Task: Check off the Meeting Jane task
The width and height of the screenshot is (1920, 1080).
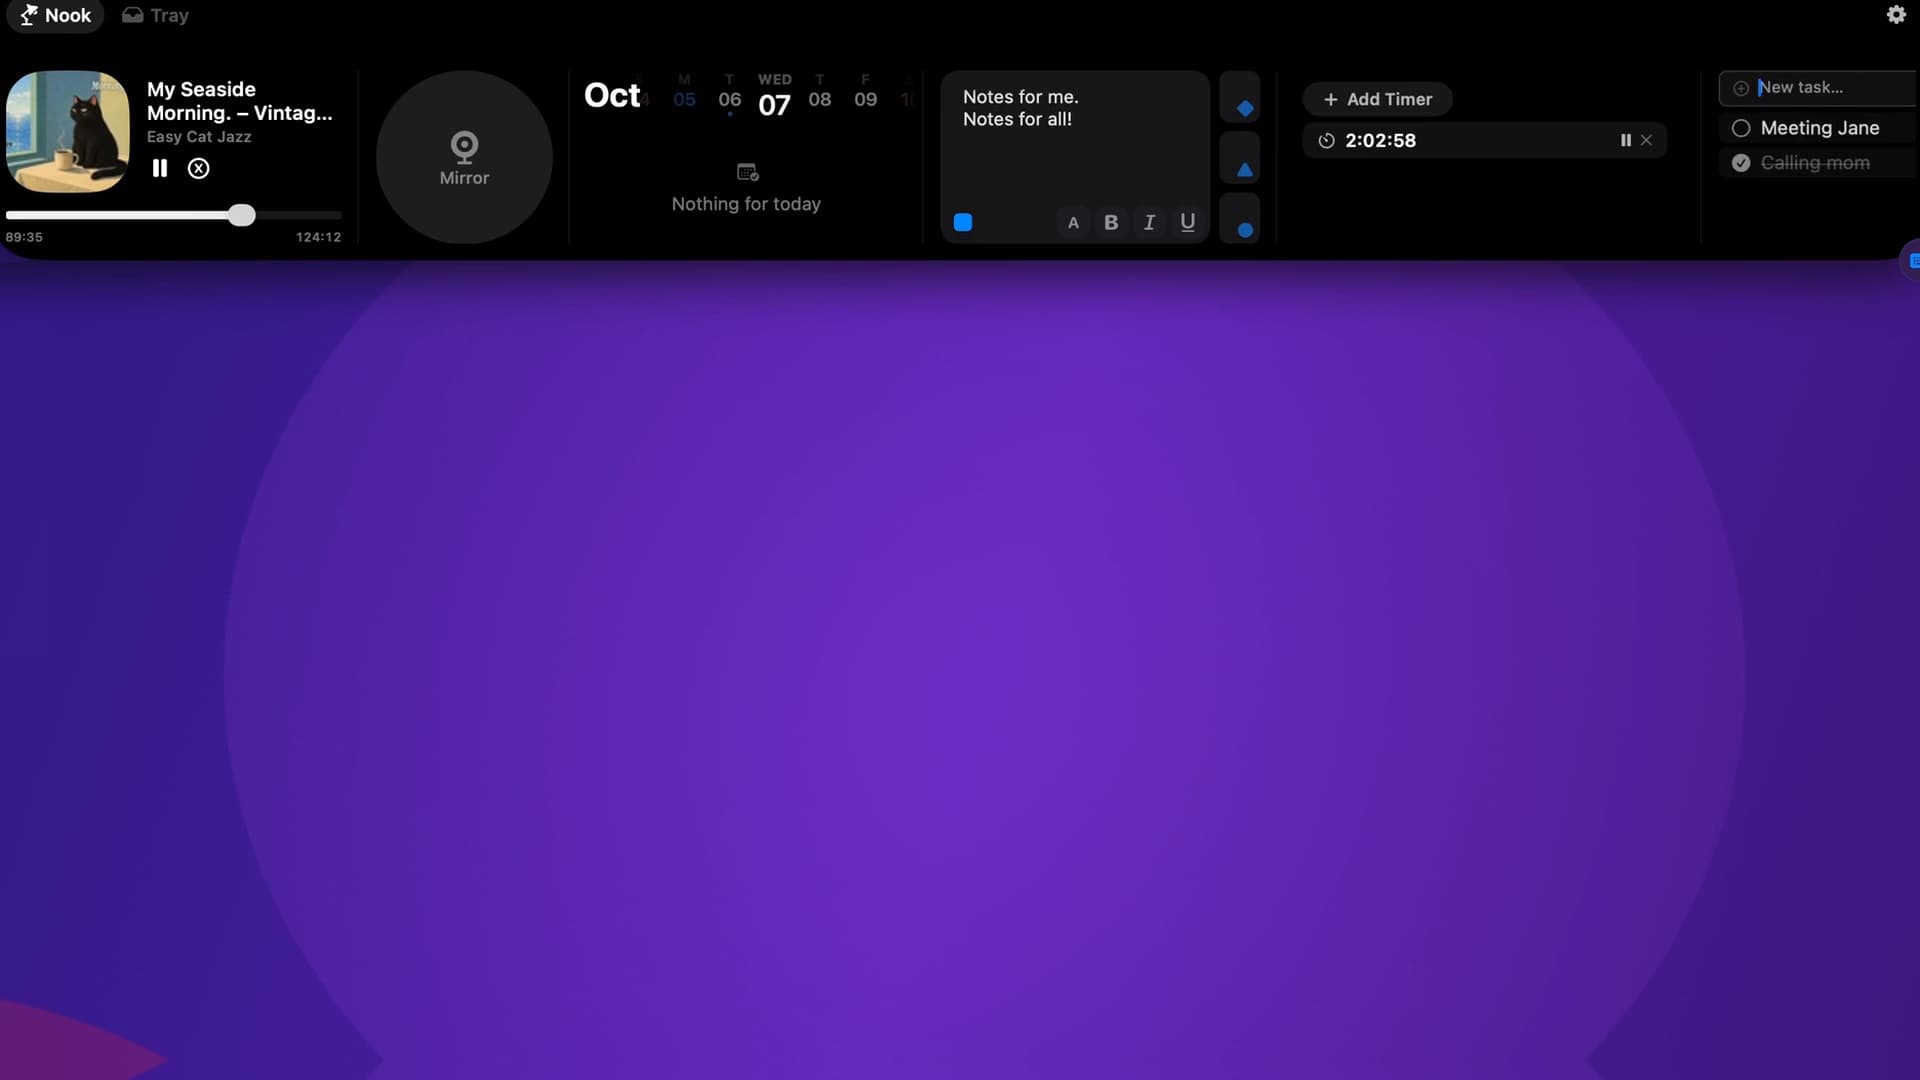Action: tap(1741, 128)
